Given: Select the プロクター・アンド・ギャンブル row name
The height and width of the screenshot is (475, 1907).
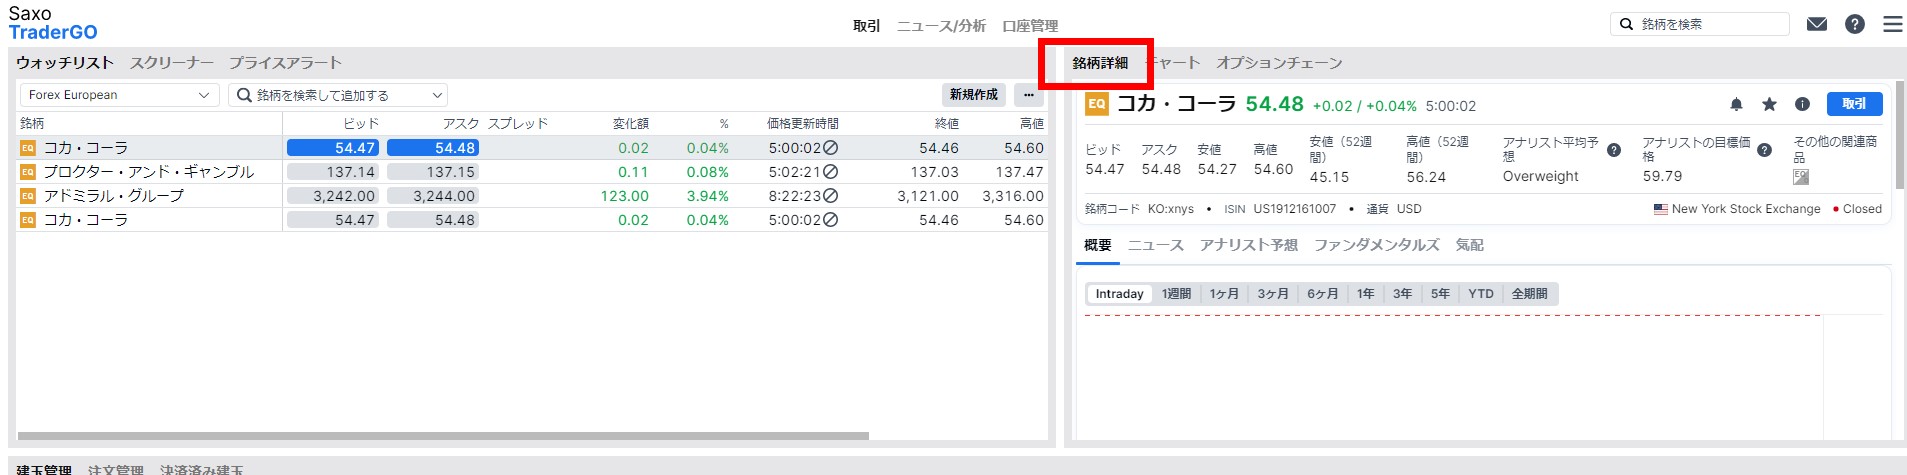Looking at the screenshot, I should coord(148,172).
